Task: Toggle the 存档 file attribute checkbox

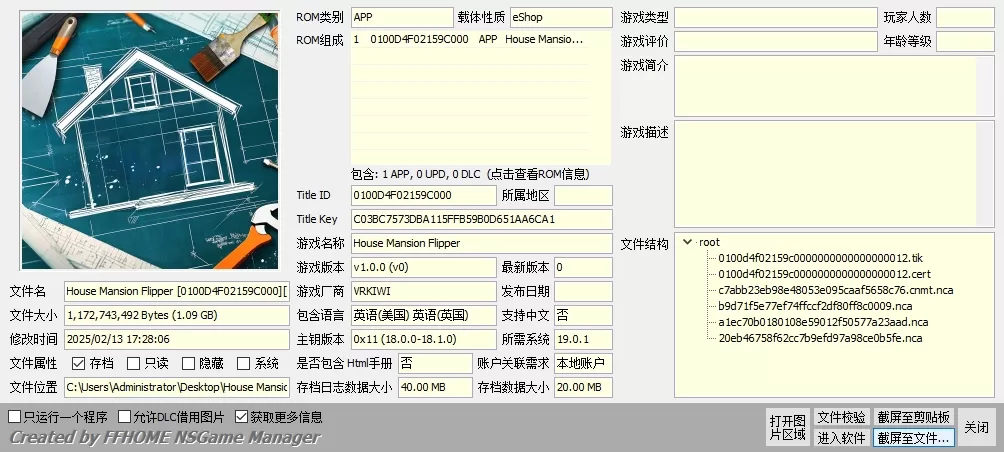Action: [x=79, y=364]
